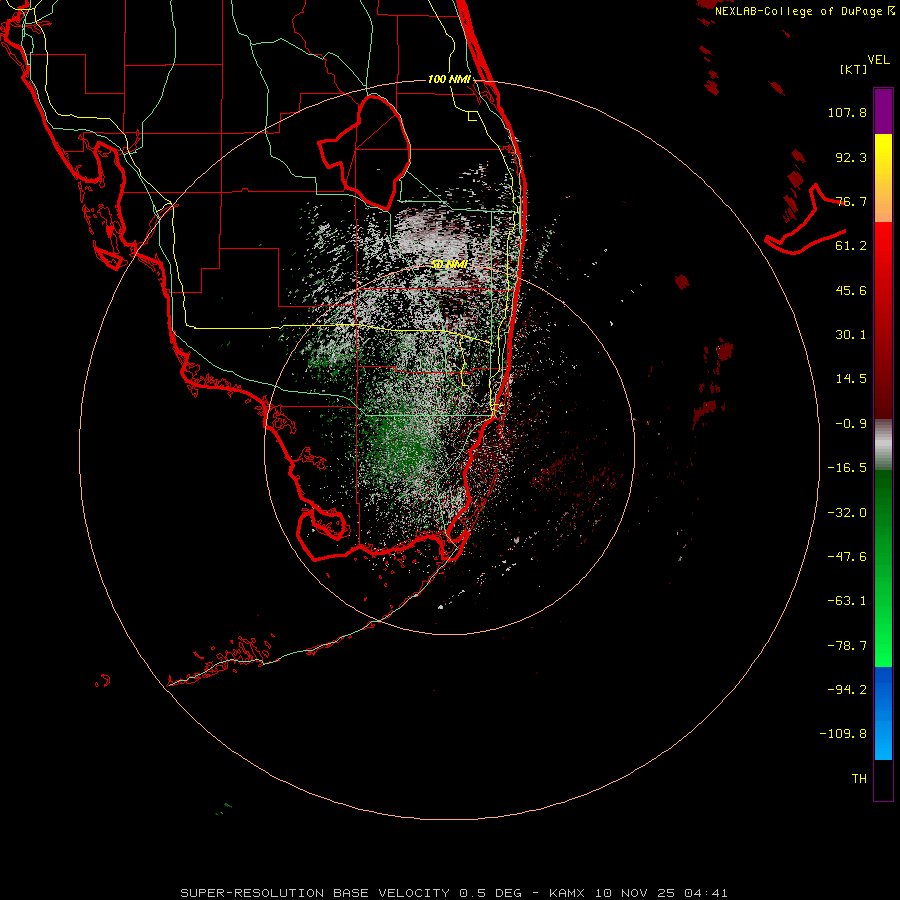Viewport: 900px width, 900px height.
Task: Click the NEXLAB-College of DuPage title text
Action: pos(800,11)
